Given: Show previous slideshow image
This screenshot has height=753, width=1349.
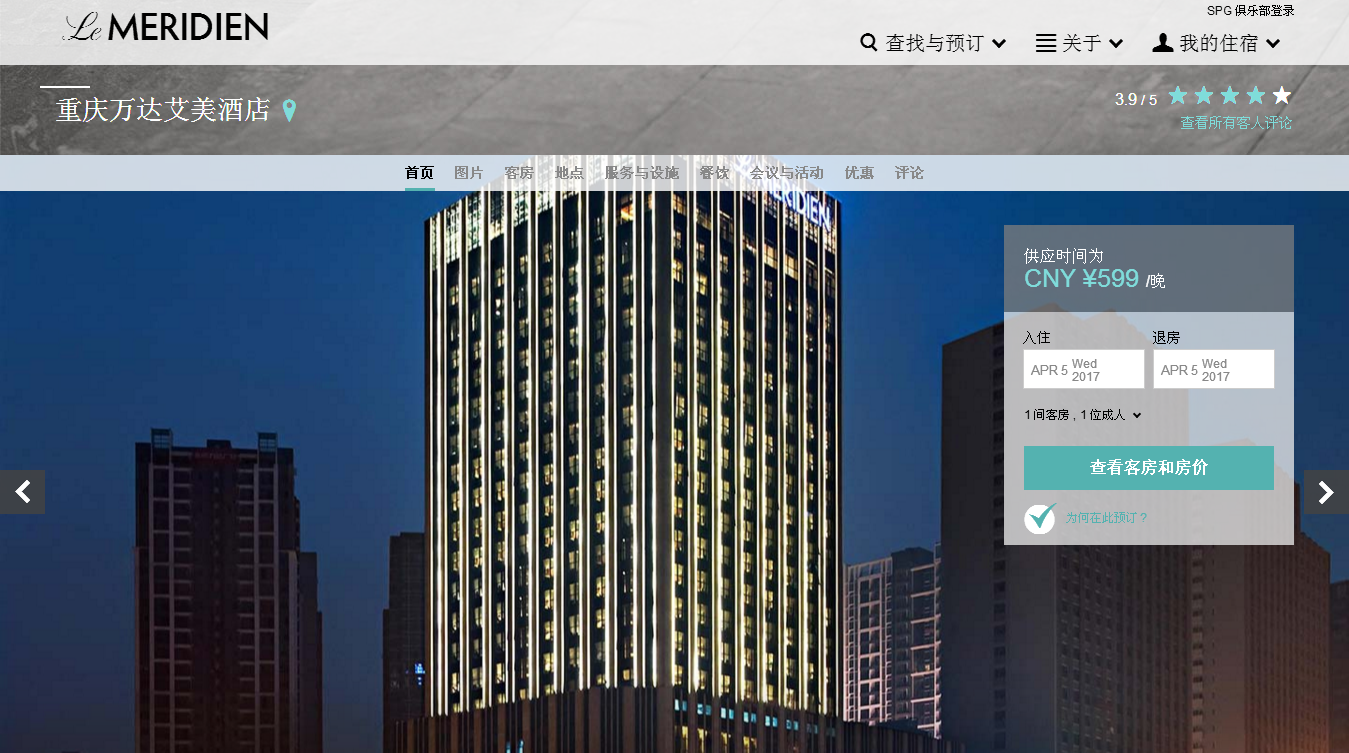Looking at the screenshot, I should tap(22, 492).
